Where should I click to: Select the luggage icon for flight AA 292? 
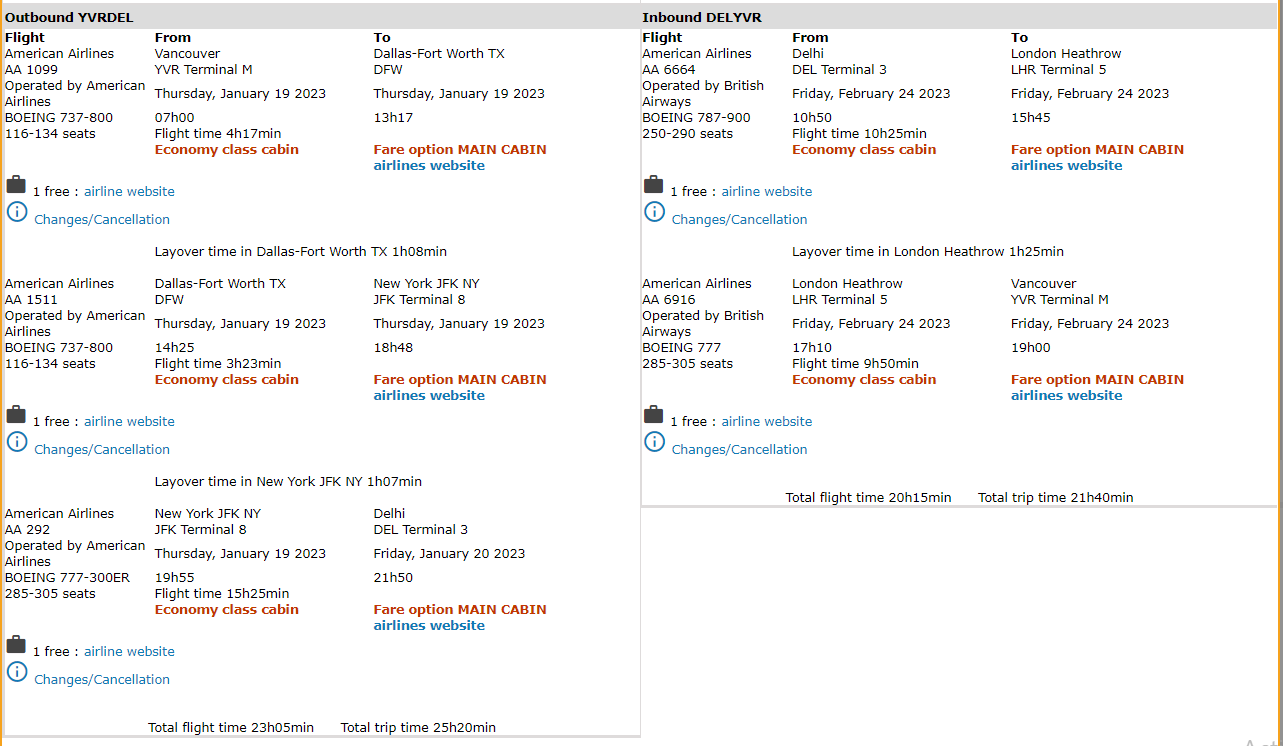point(16,645)
